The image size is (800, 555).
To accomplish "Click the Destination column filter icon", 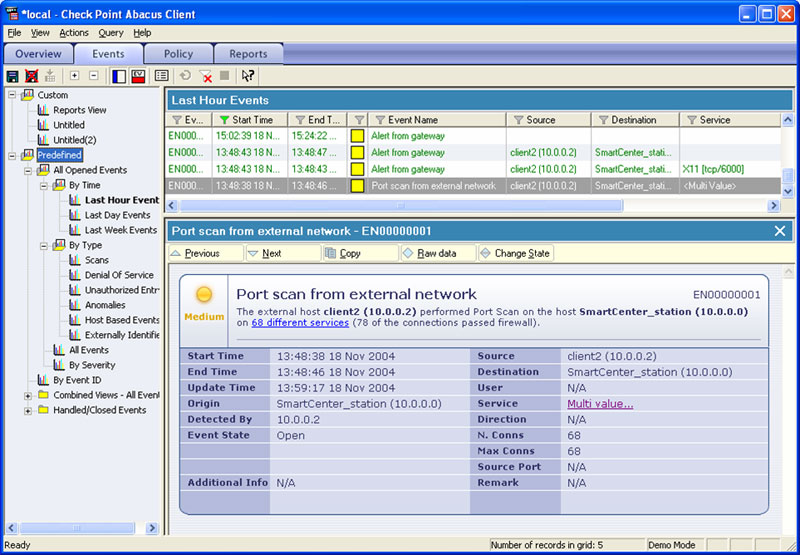I will tap(604, 120).
